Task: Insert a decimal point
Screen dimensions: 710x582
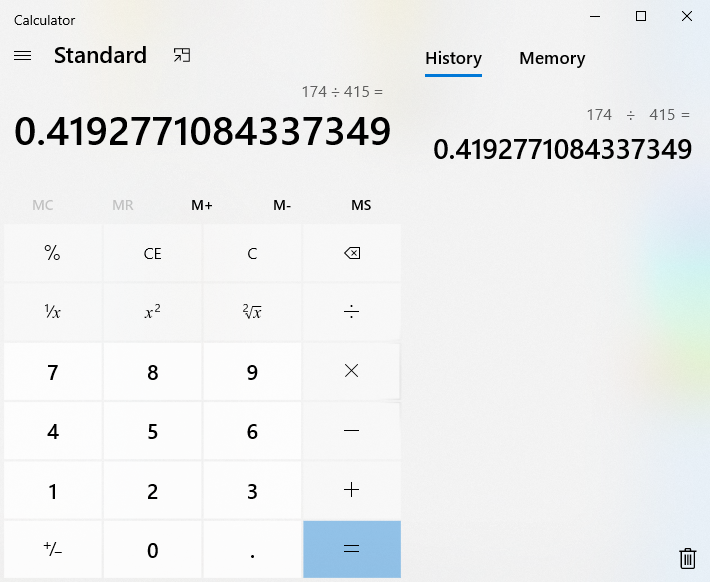Action: pos(252,549)
